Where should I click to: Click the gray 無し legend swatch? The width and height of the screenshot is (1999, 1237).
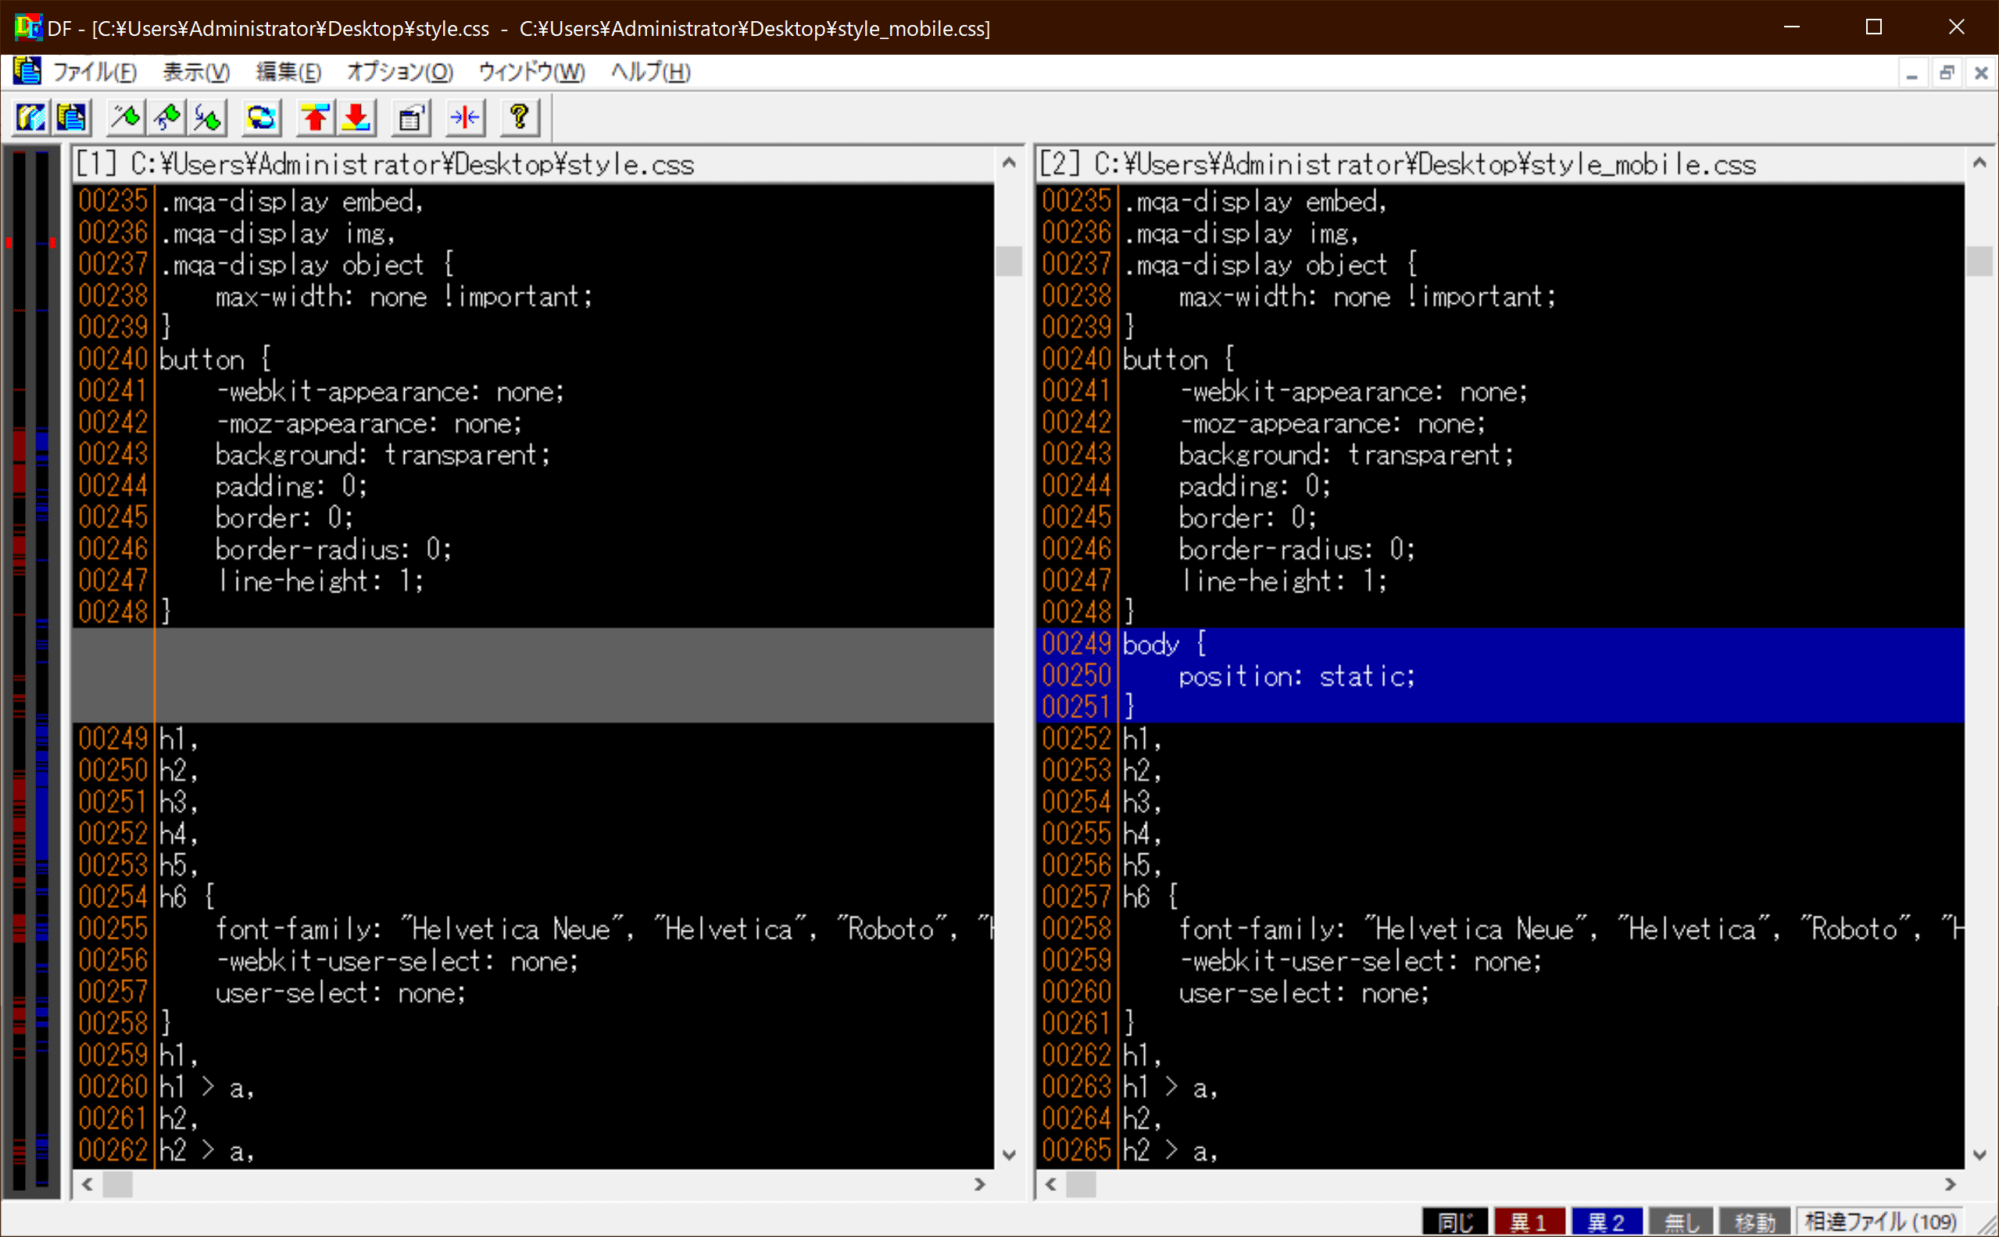[1682, 1222]
